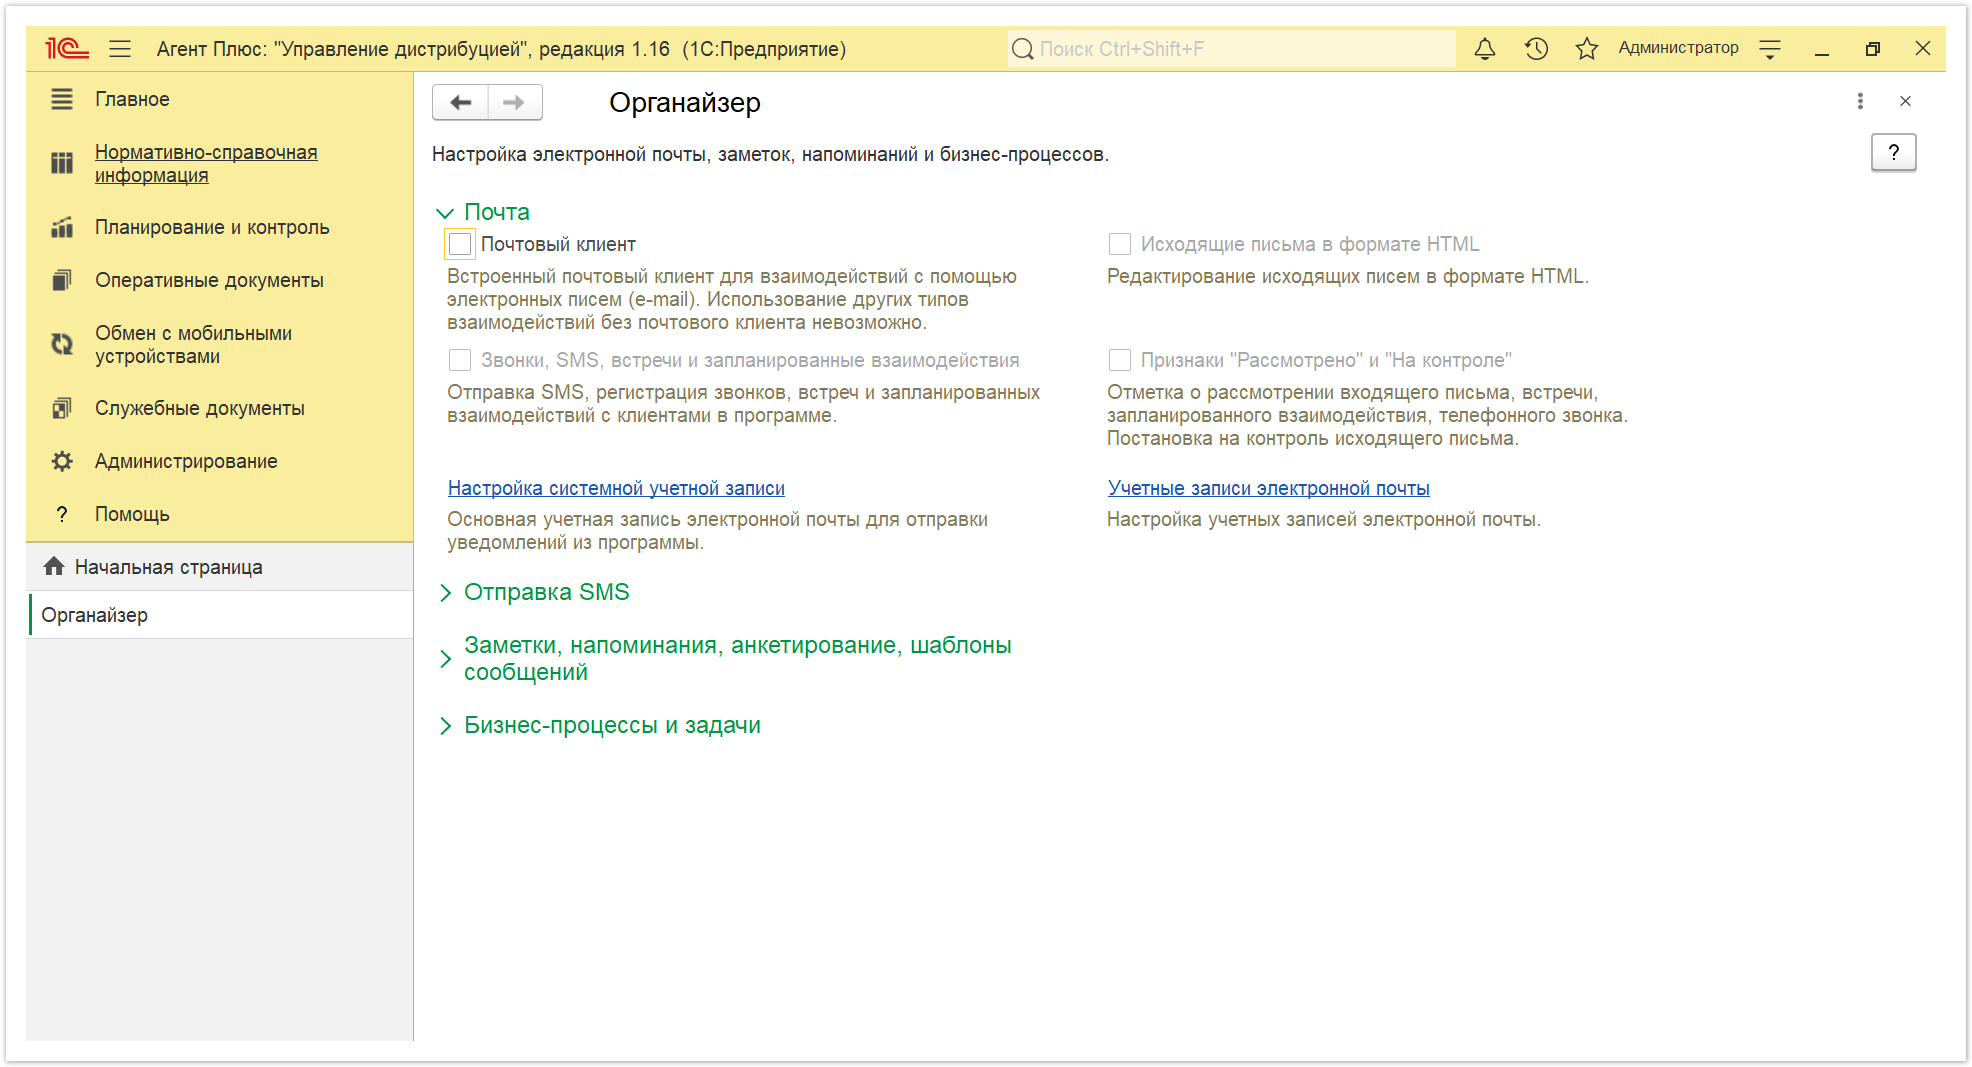Click the Бизнес-процессы и задачи heading text
1972x1067 pixels.
(x=612, y=725)
